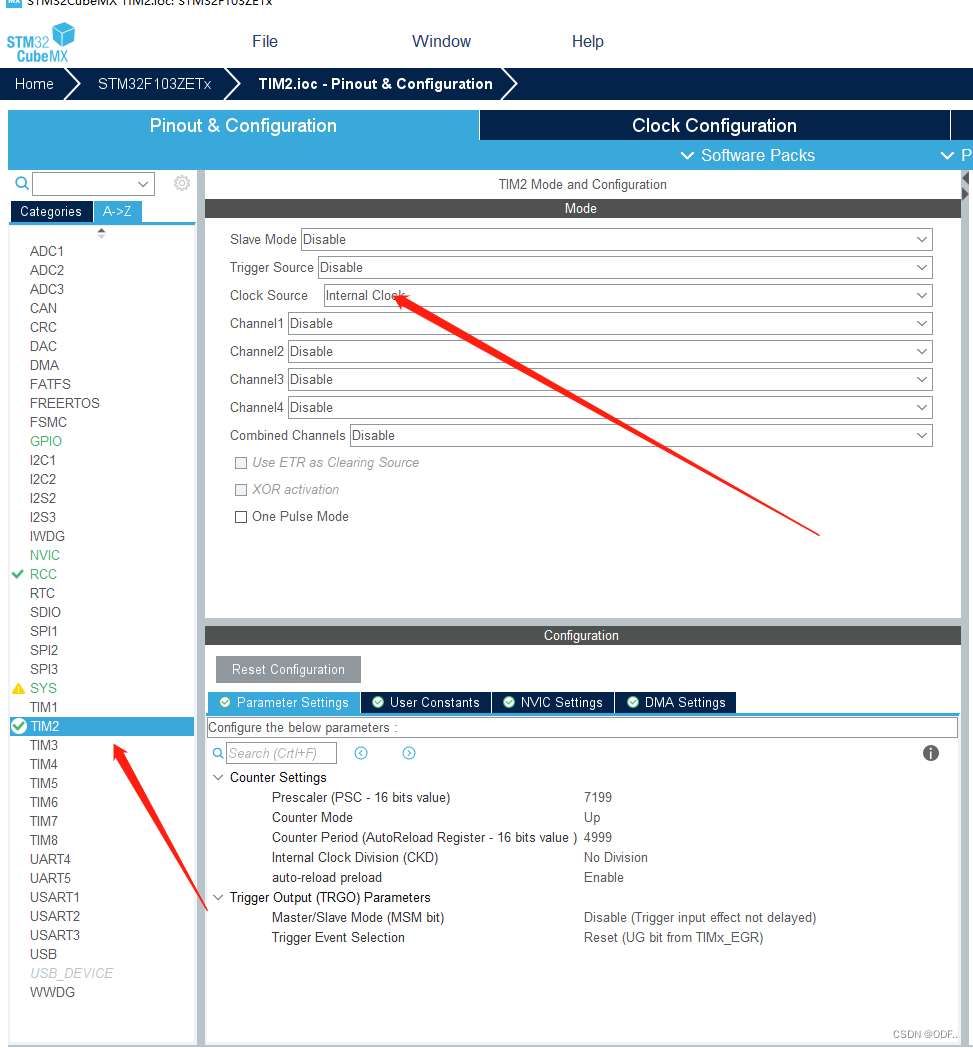
Task: Select Pinout & Configuration tab
Action: pos(243,126)
